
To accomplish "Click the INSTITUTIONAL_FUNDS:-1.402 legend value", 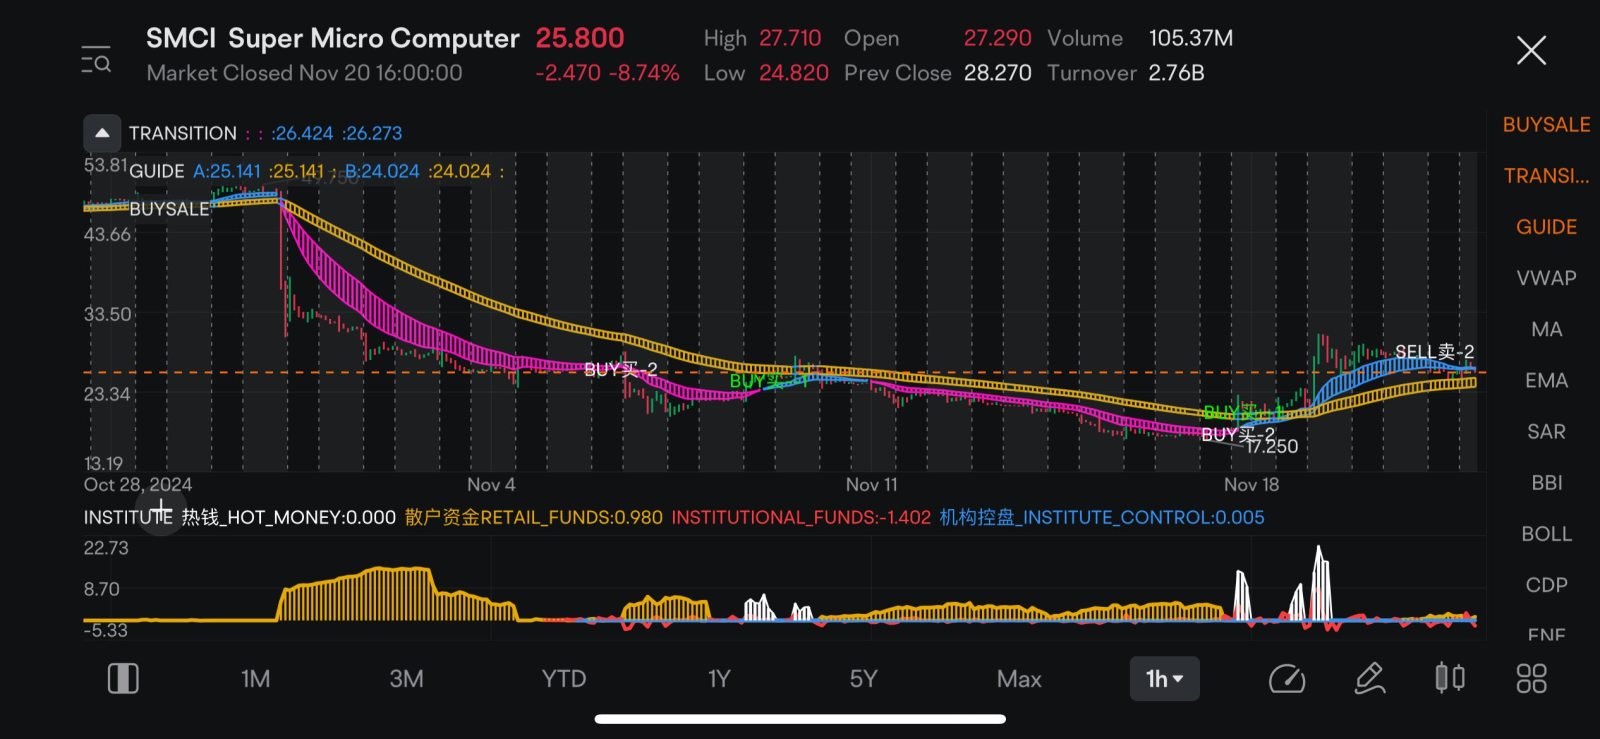I will (x=801, y=517).
